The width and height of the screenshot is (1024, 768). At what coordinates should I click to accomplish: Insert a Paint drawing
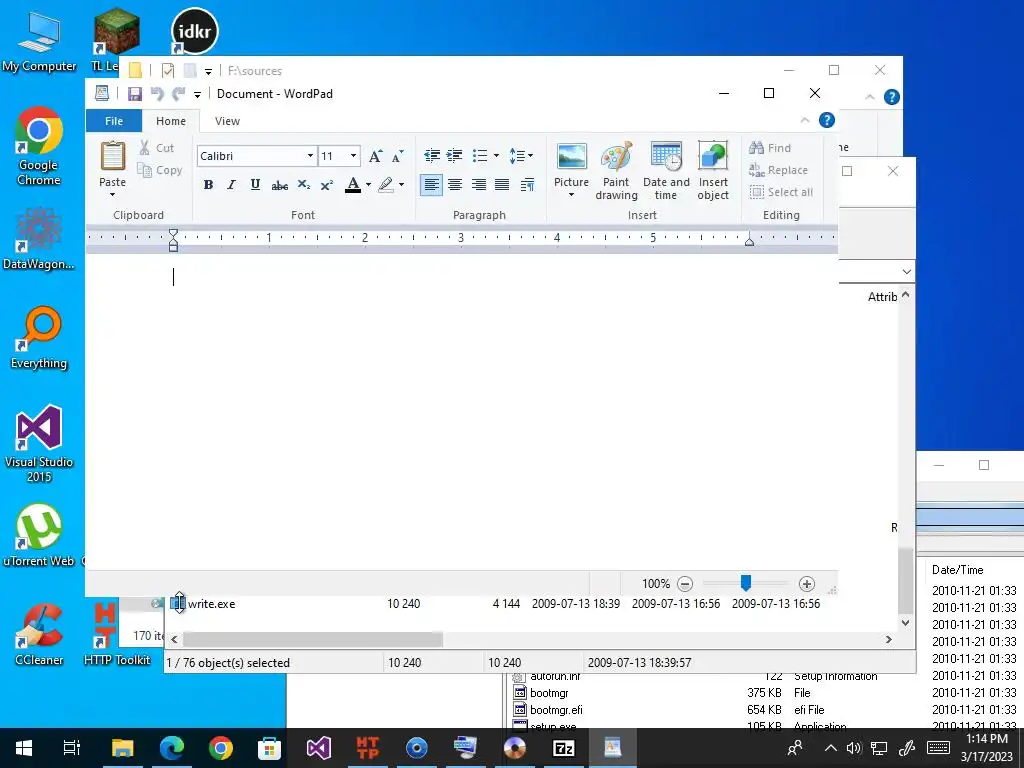point(616,171)
